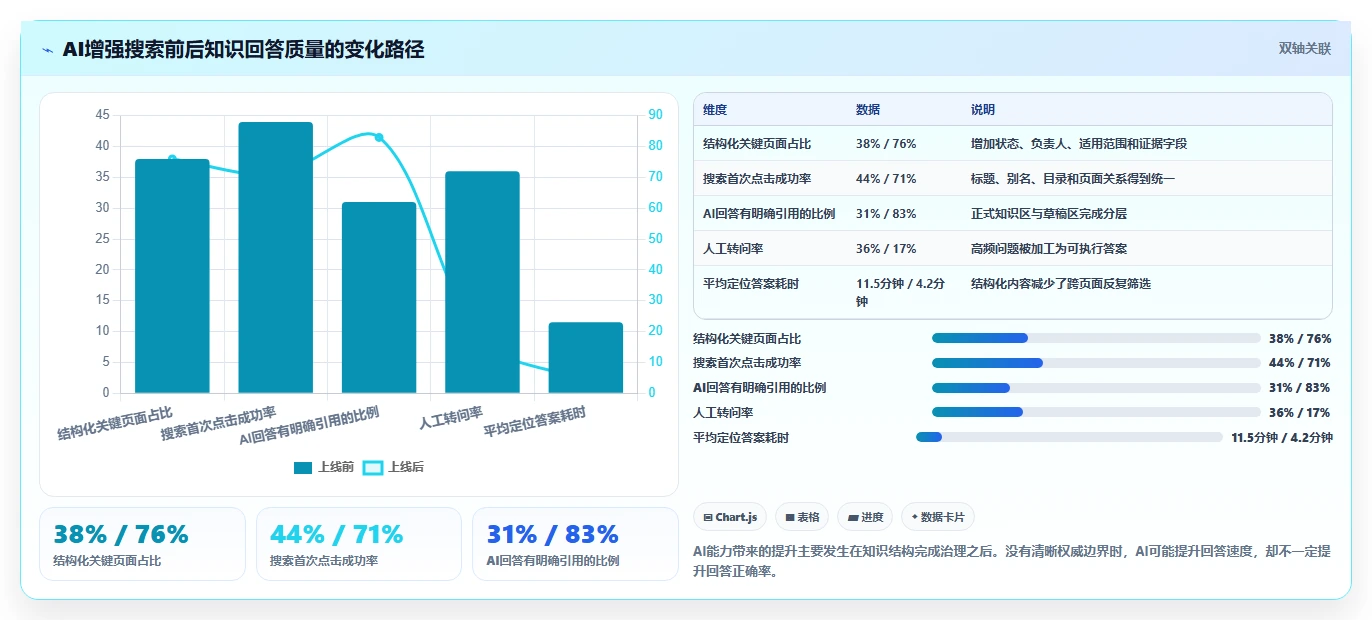
Task: Click the line point above AI回答有明确引用的比例
Action: click(379, 137)
